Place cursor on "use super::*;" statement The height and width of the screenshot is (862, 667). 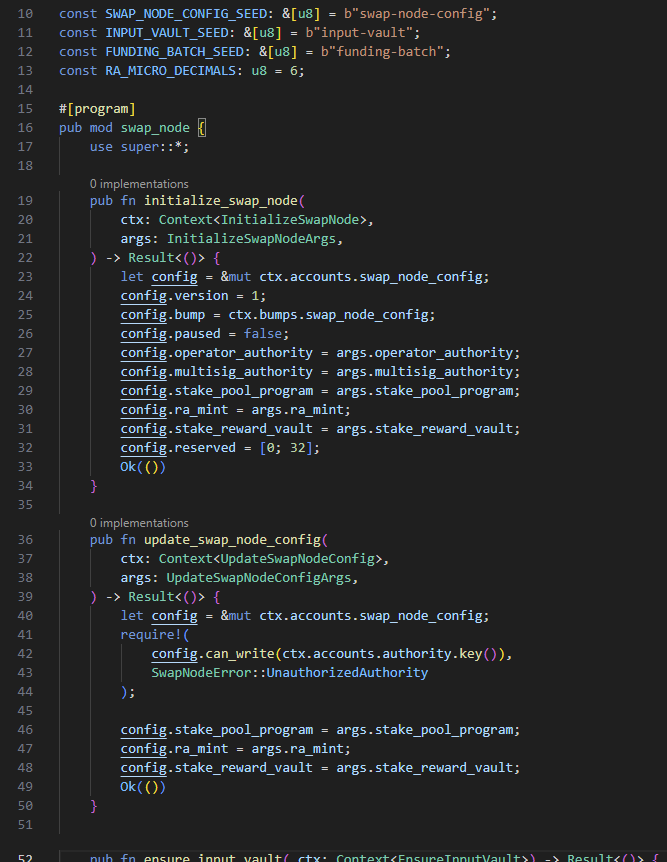click(140, 147)
